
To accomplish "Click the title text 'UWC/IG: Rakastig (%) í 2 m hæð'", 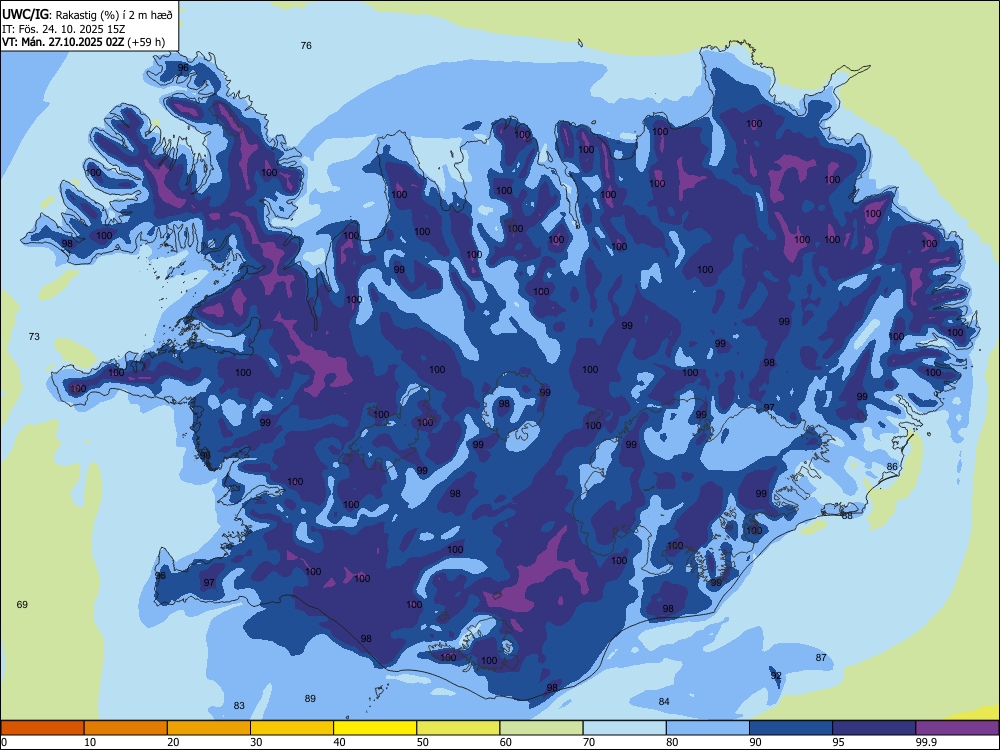I will pos(87,15).
